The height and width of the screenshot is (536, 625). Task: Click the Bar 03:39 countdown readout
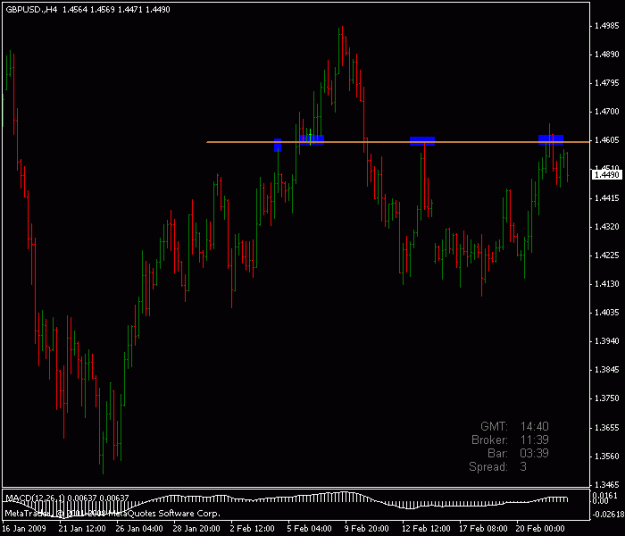pos(518,454)
